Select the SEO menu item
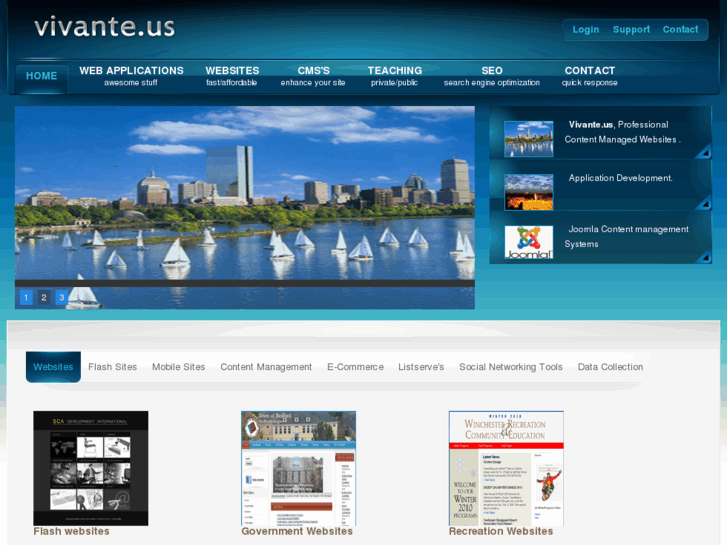Screen dimensions: 727x545 [x=491, y=76]
